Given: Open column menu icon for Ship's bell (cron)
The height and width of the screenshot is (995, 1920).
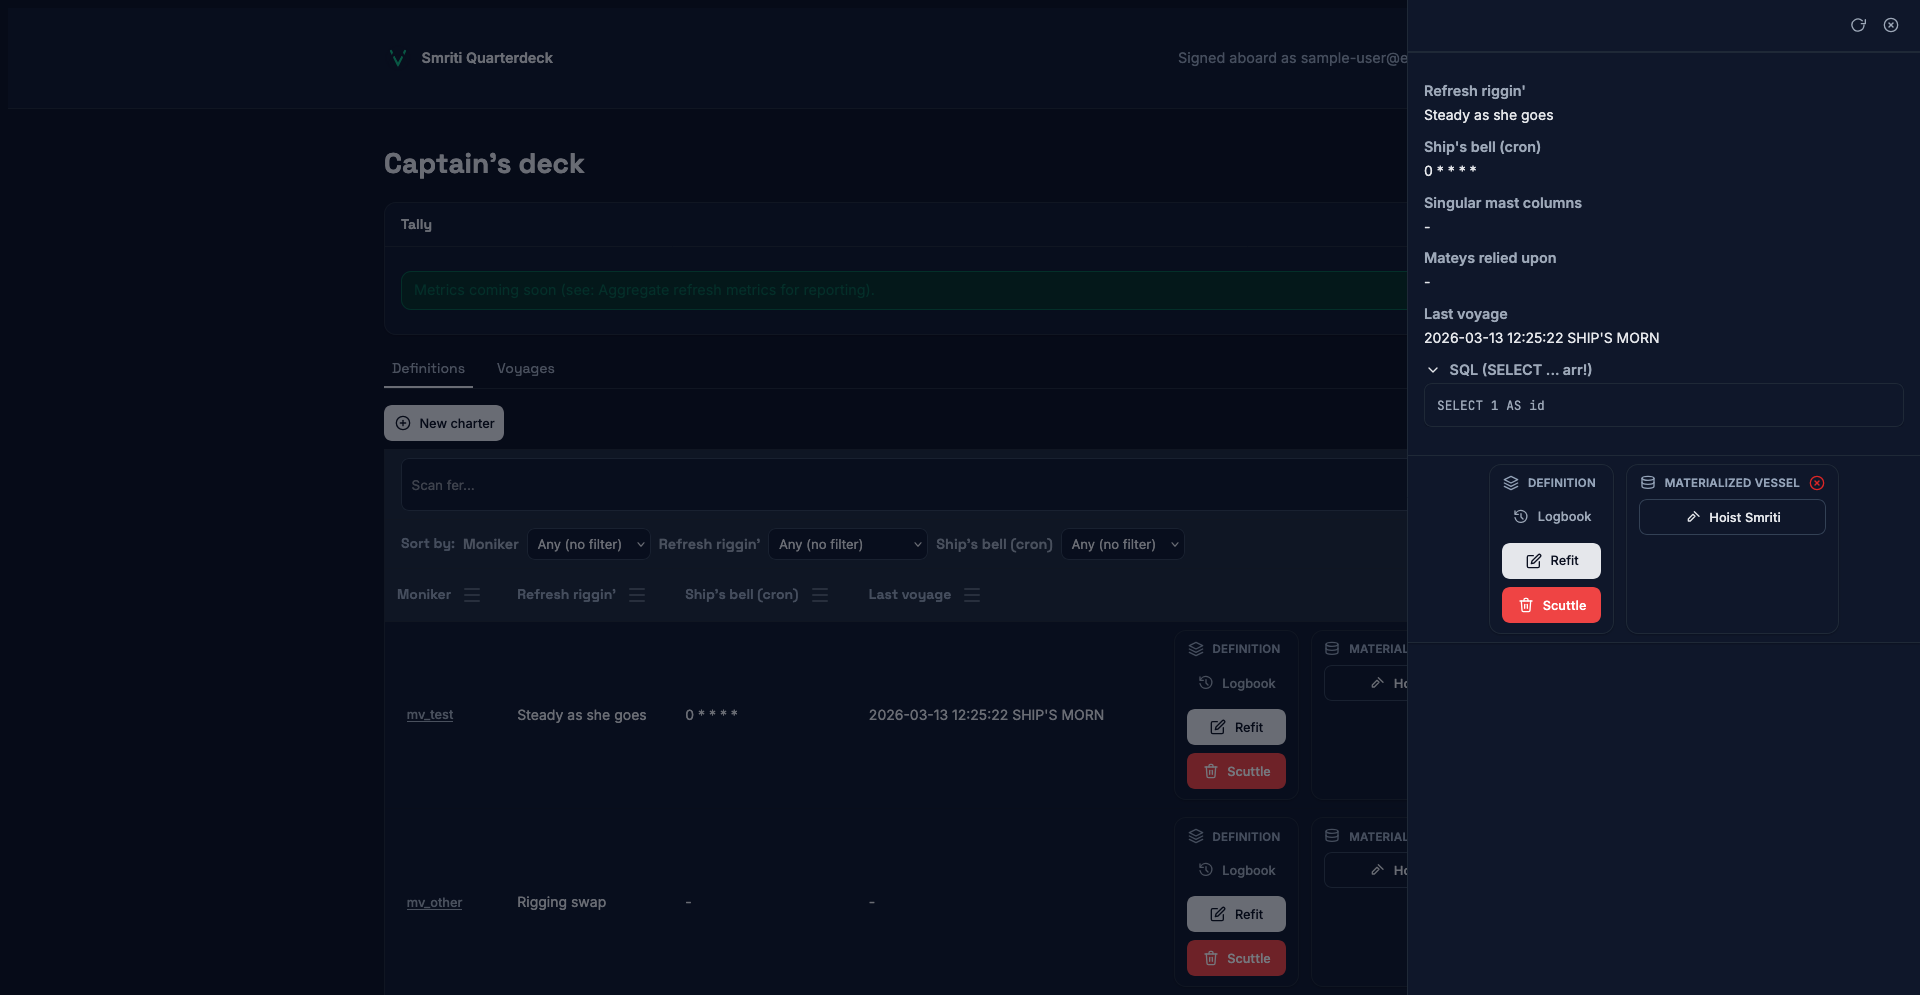Looking at the screenshot, I should [x=820, y=595].
